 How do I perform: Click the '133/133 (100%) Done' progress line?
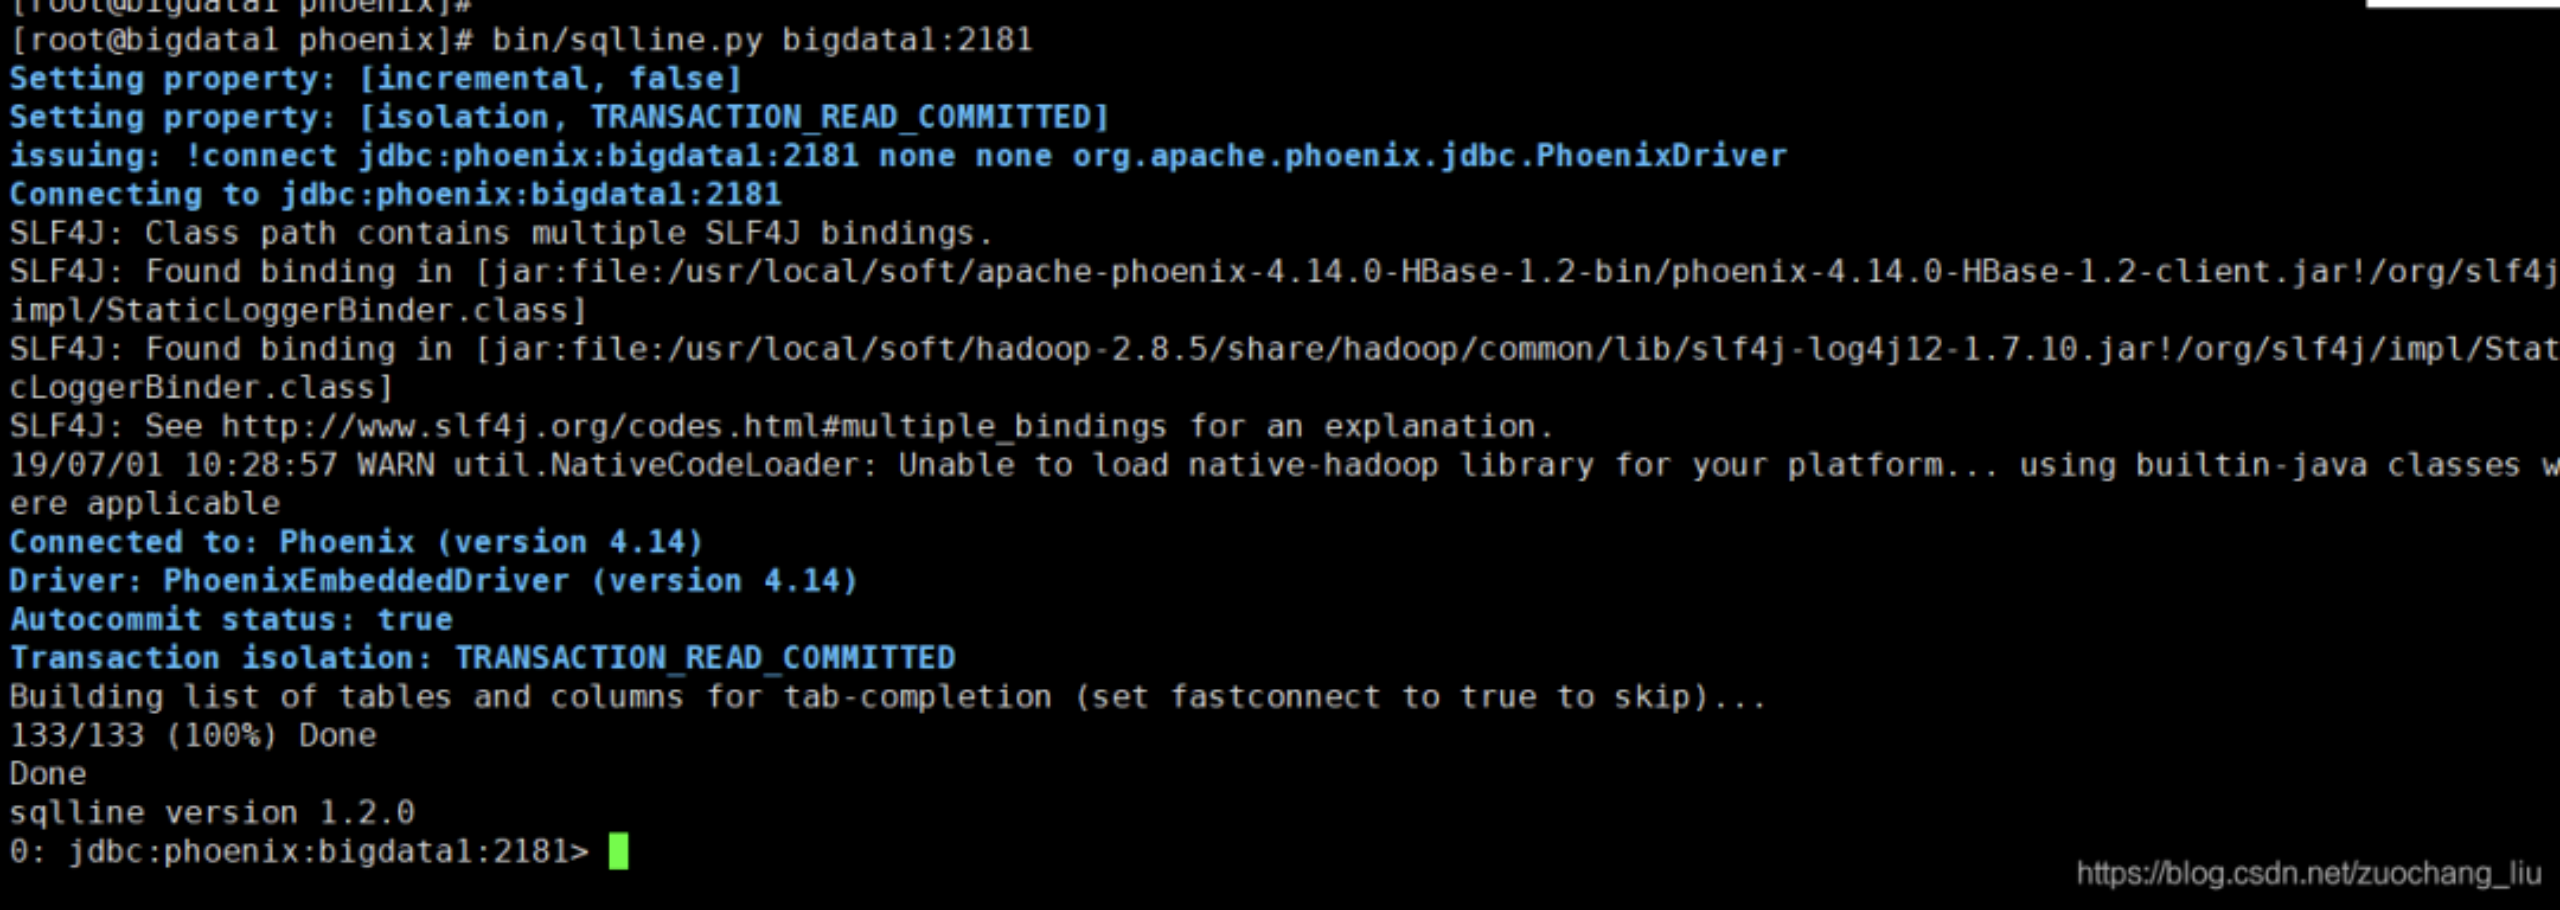coord(193,736)
